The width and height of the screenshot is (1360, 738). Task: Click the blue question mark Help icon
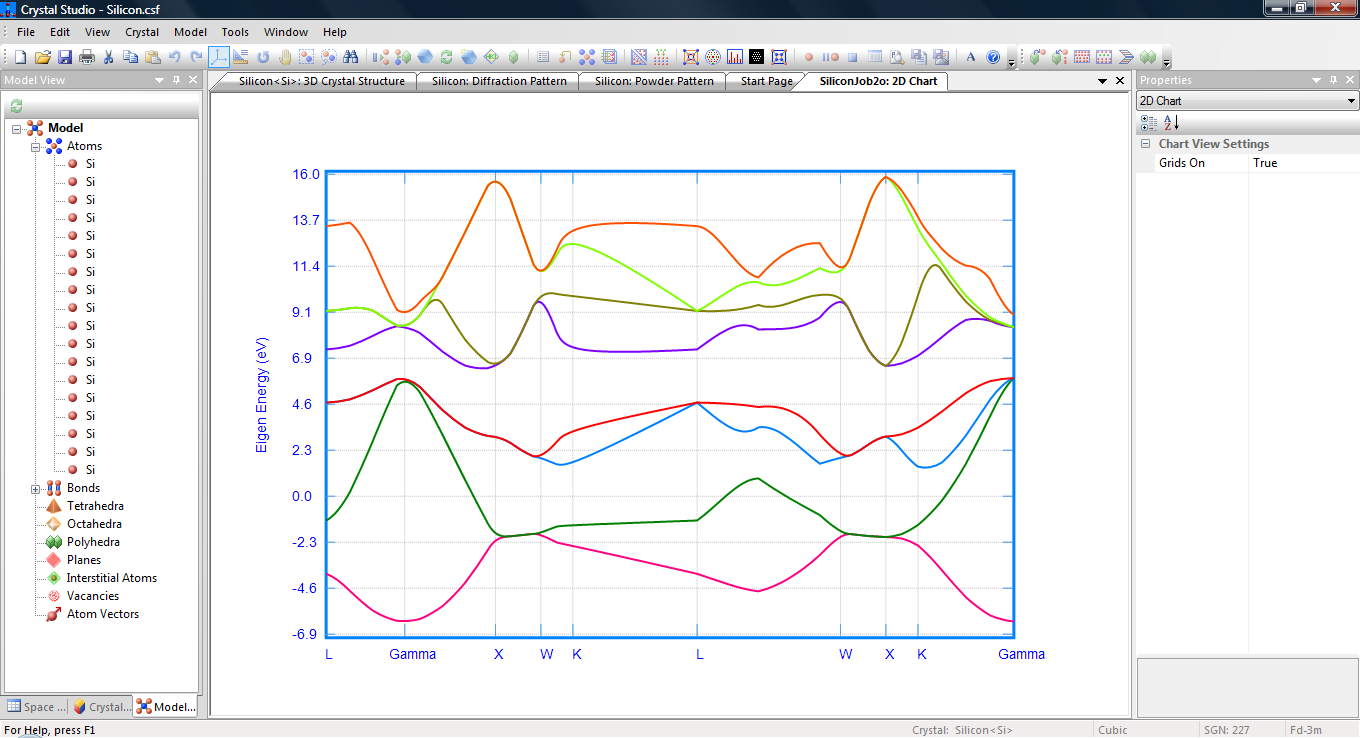[x=993, y=57]
